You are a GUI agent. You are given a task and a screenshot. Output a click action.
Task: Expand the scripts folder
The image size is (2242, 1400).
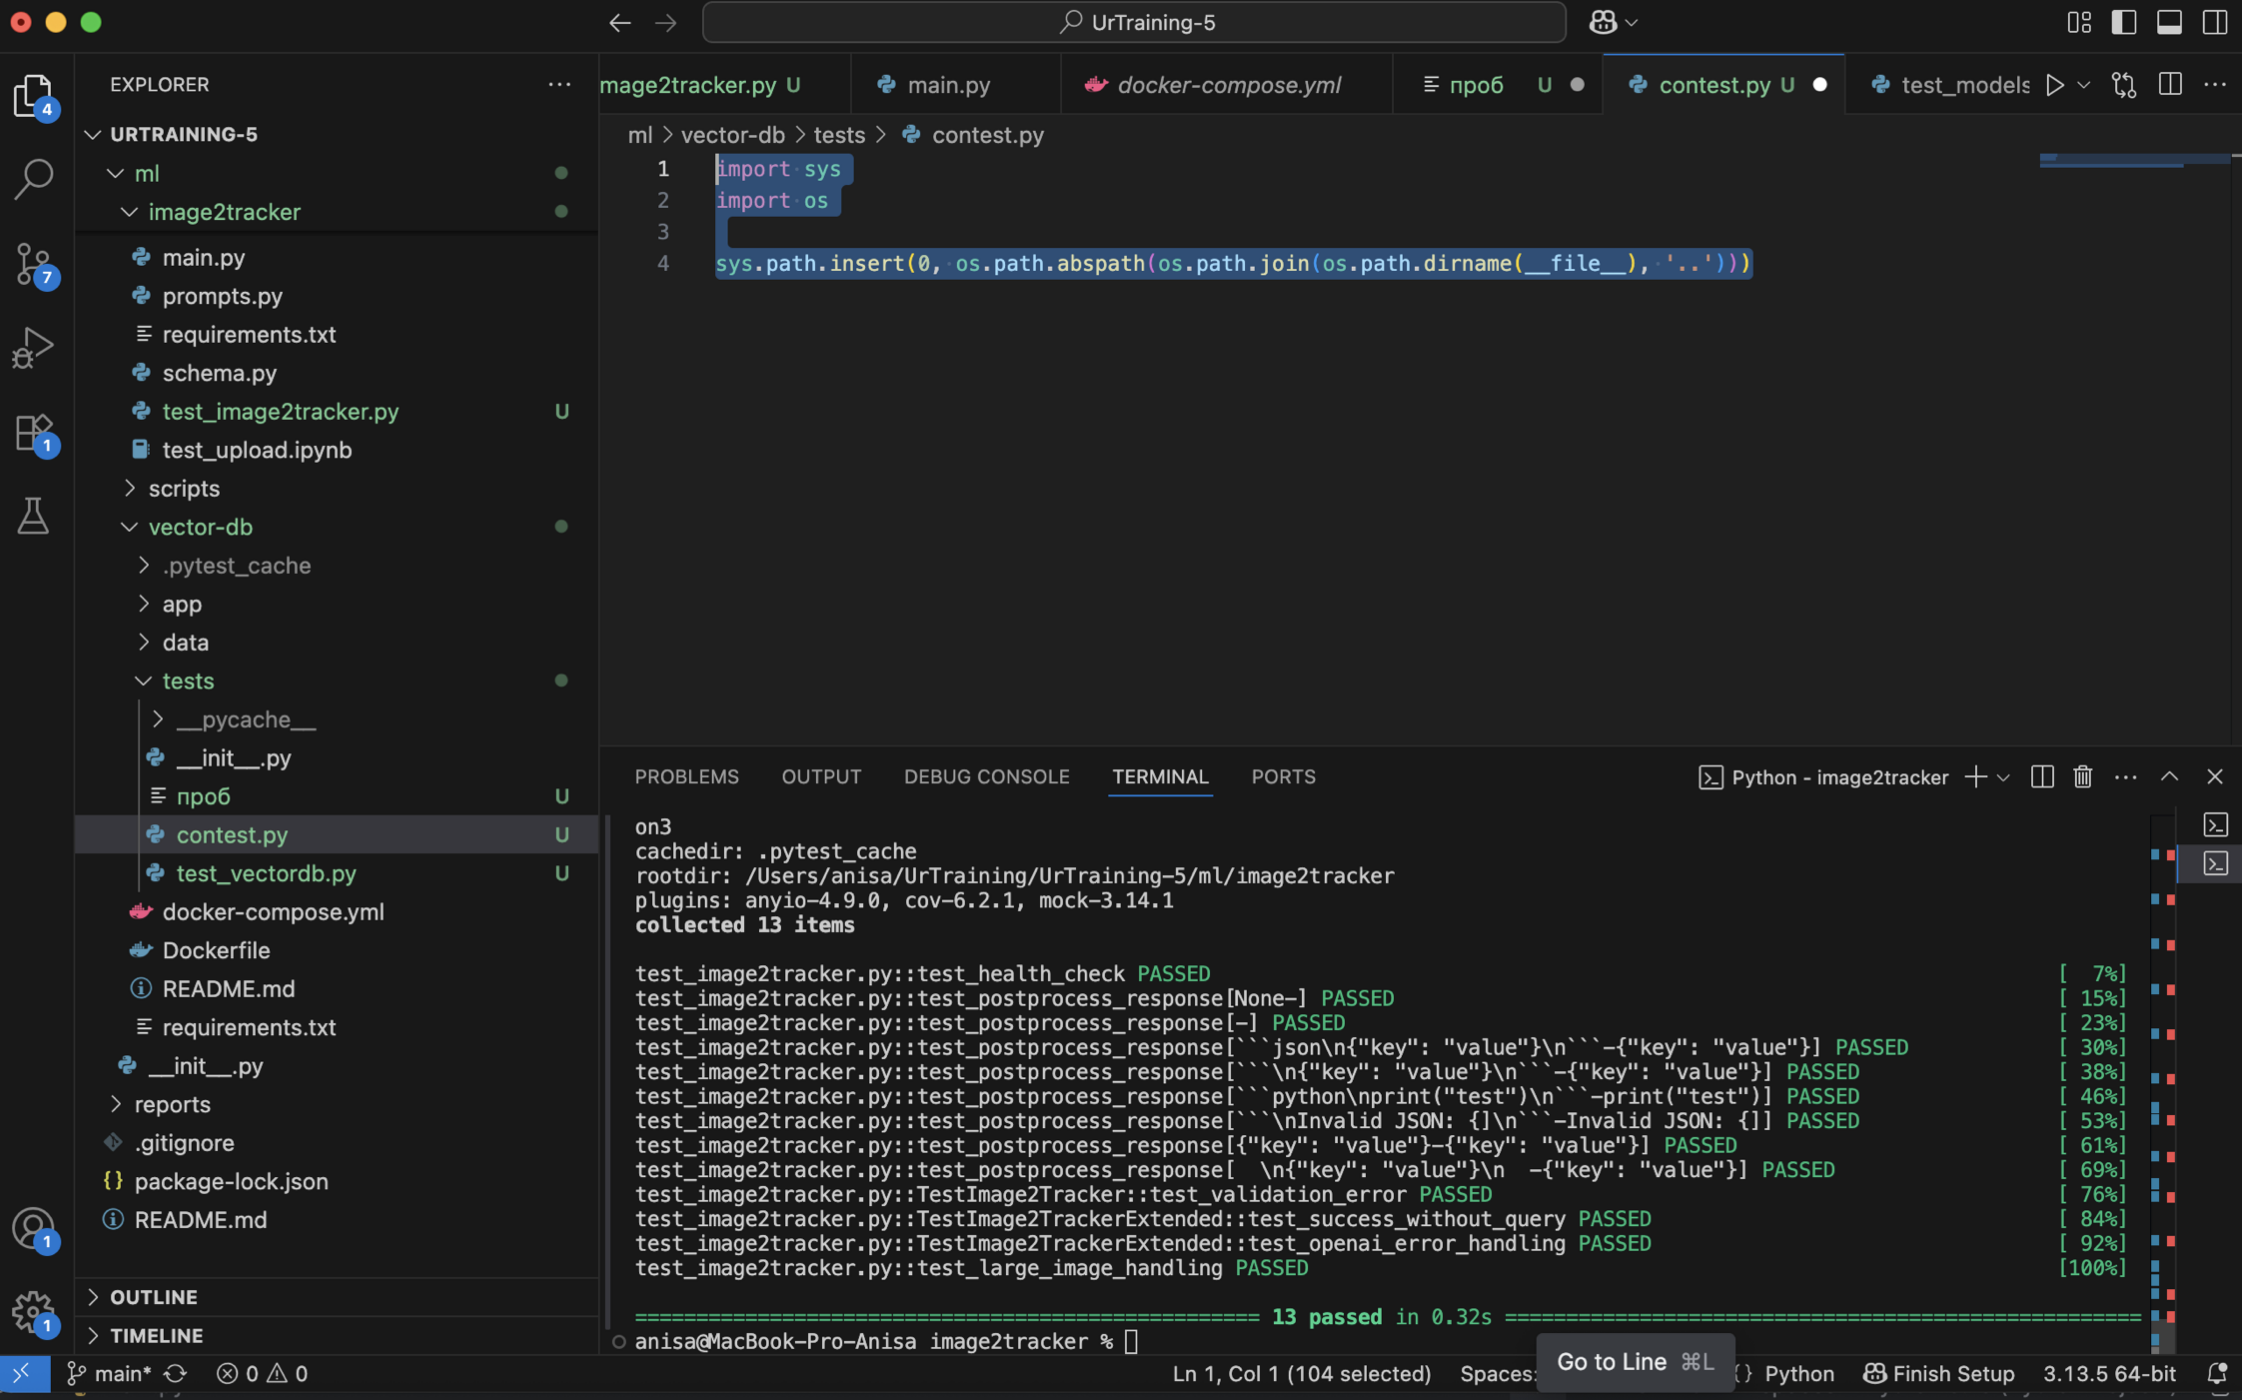point(184,488)
